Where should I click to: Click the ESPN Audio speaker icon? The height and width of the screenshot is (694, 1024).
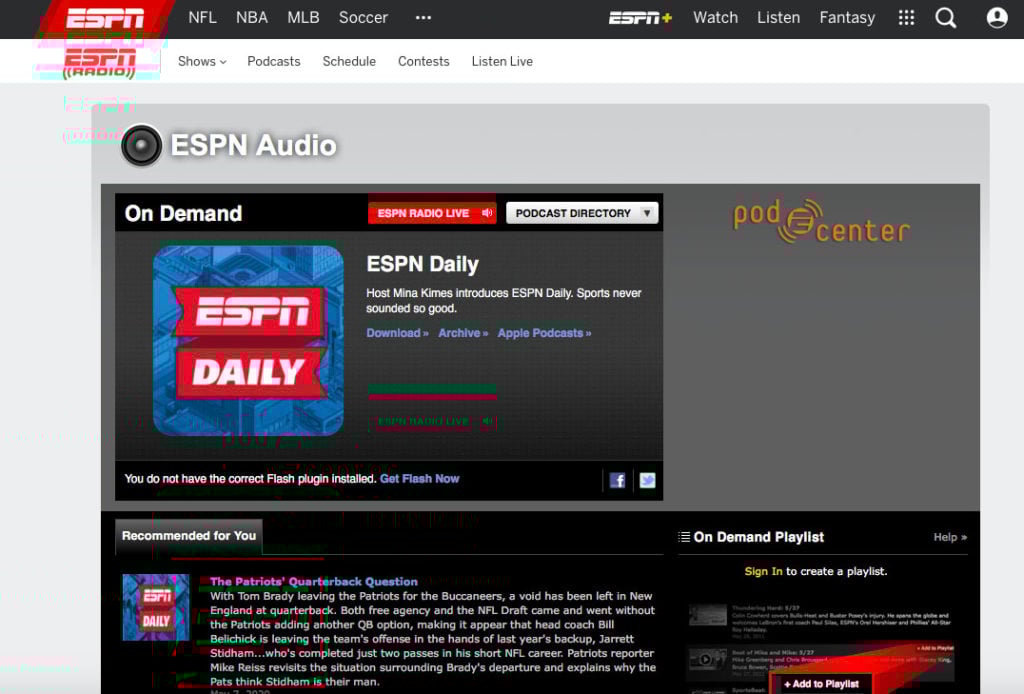[141, 145]
